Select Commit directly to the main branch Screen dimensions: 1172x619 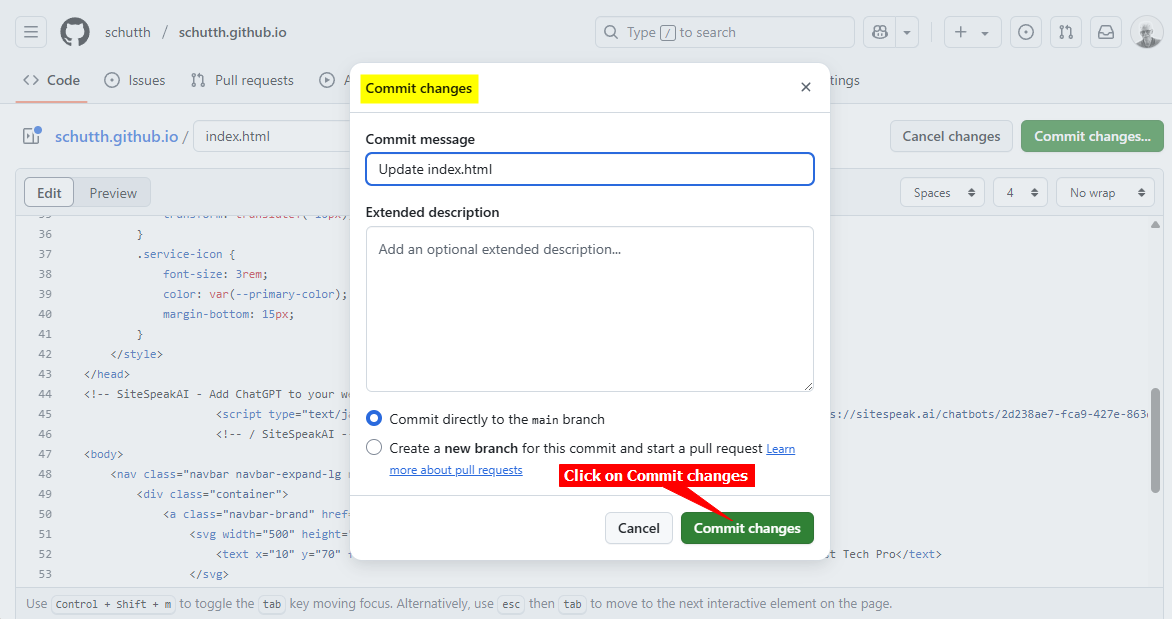tap(374, 419)
